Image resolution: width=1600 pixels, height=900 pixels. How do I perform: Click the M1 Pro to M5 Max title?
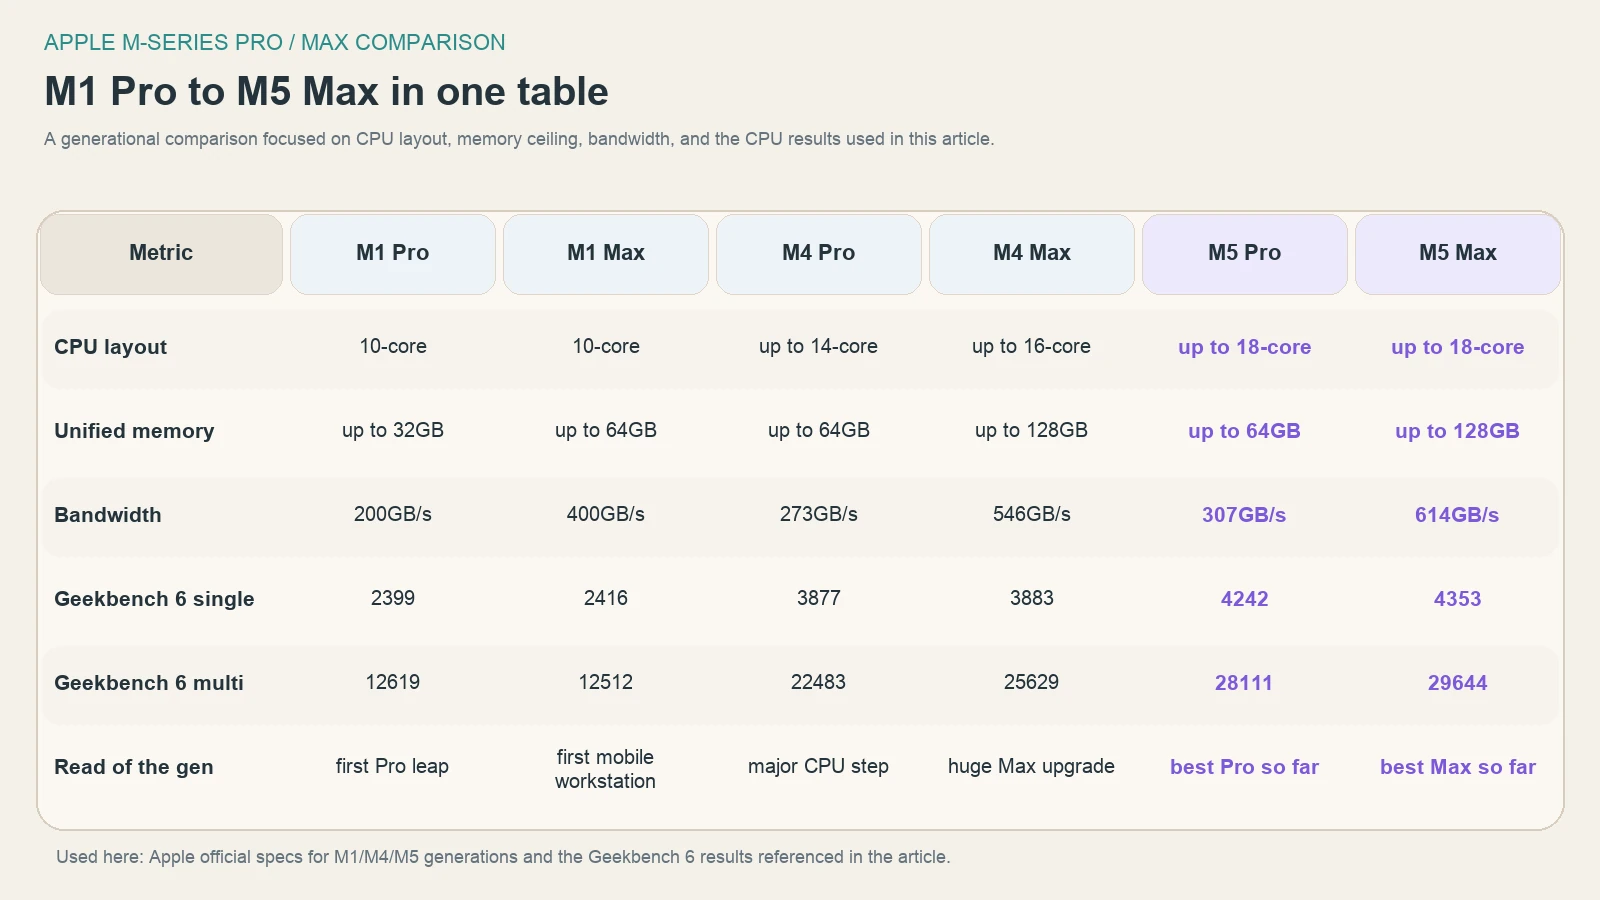[x=325, y=91]
